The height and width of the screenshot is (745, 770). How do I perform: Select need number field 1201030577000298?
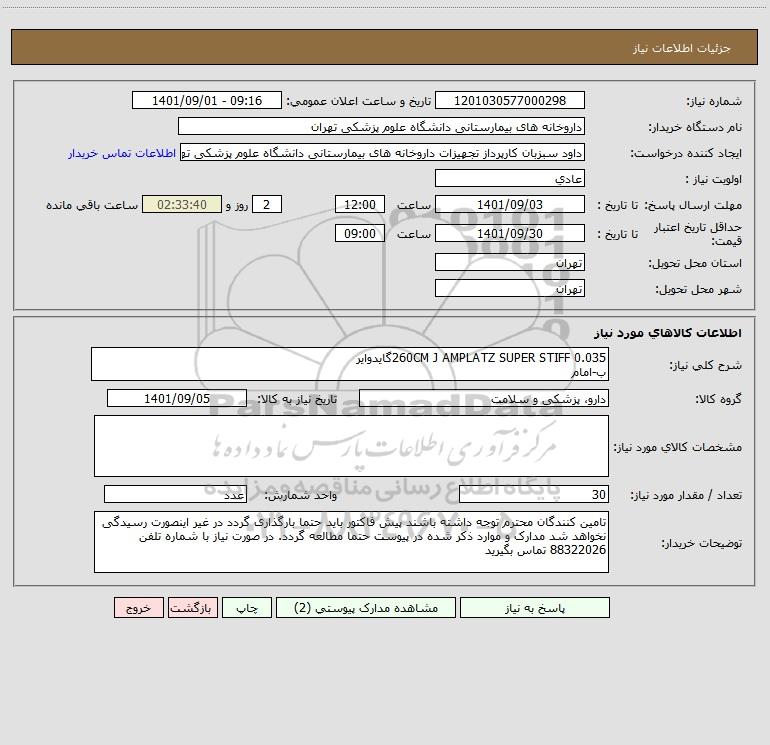pos(510,100)
